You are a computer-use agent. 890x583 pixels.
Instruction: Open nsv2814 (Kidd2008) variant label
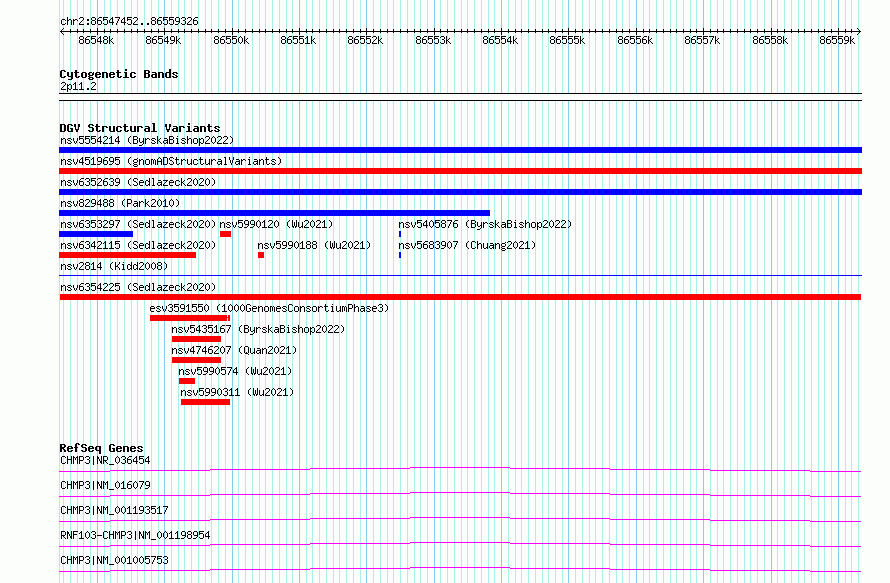[x=114, y=266]
